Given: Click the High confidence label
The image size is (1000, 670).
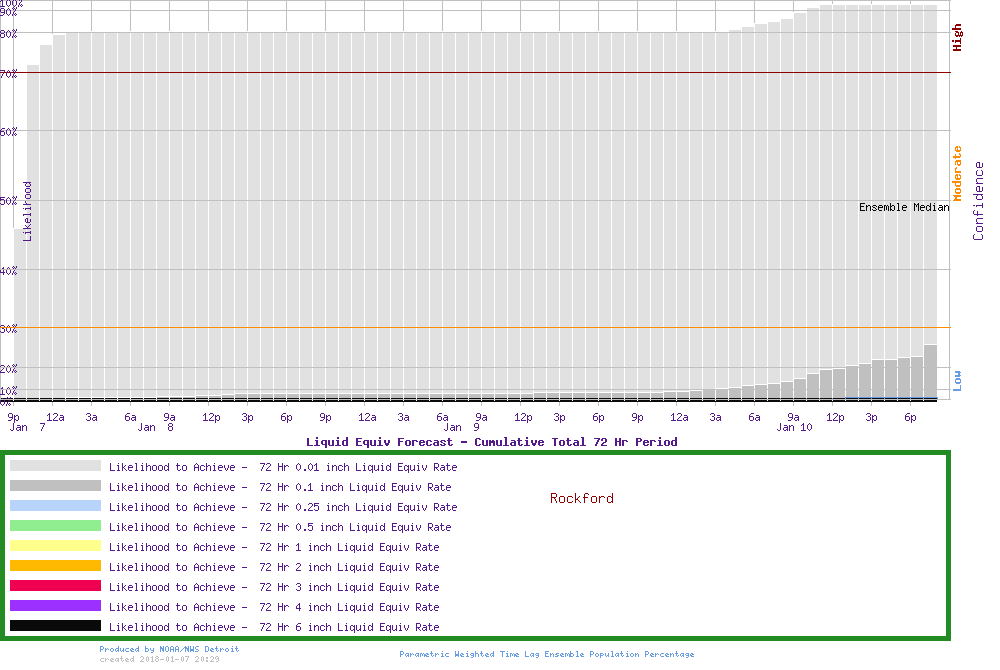Looking at the screenshot, I should [x=957, y=38].
